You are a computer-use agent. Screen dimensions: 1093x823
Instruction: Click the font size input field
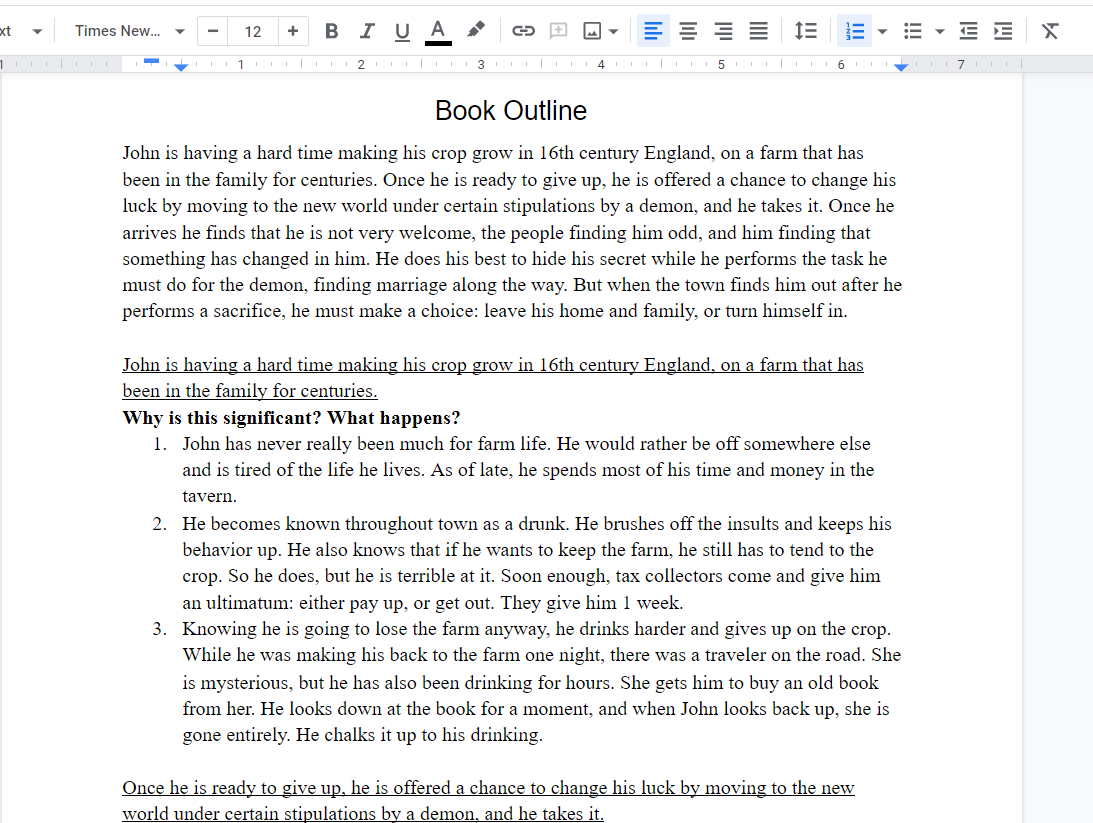(x=252, y=31)
